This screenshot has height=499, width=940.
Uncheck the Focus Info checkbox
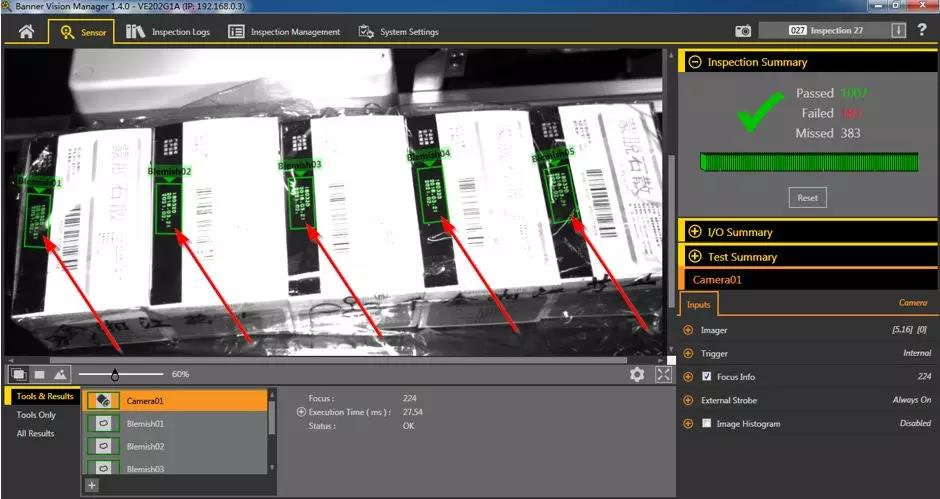tap(707, 376)
